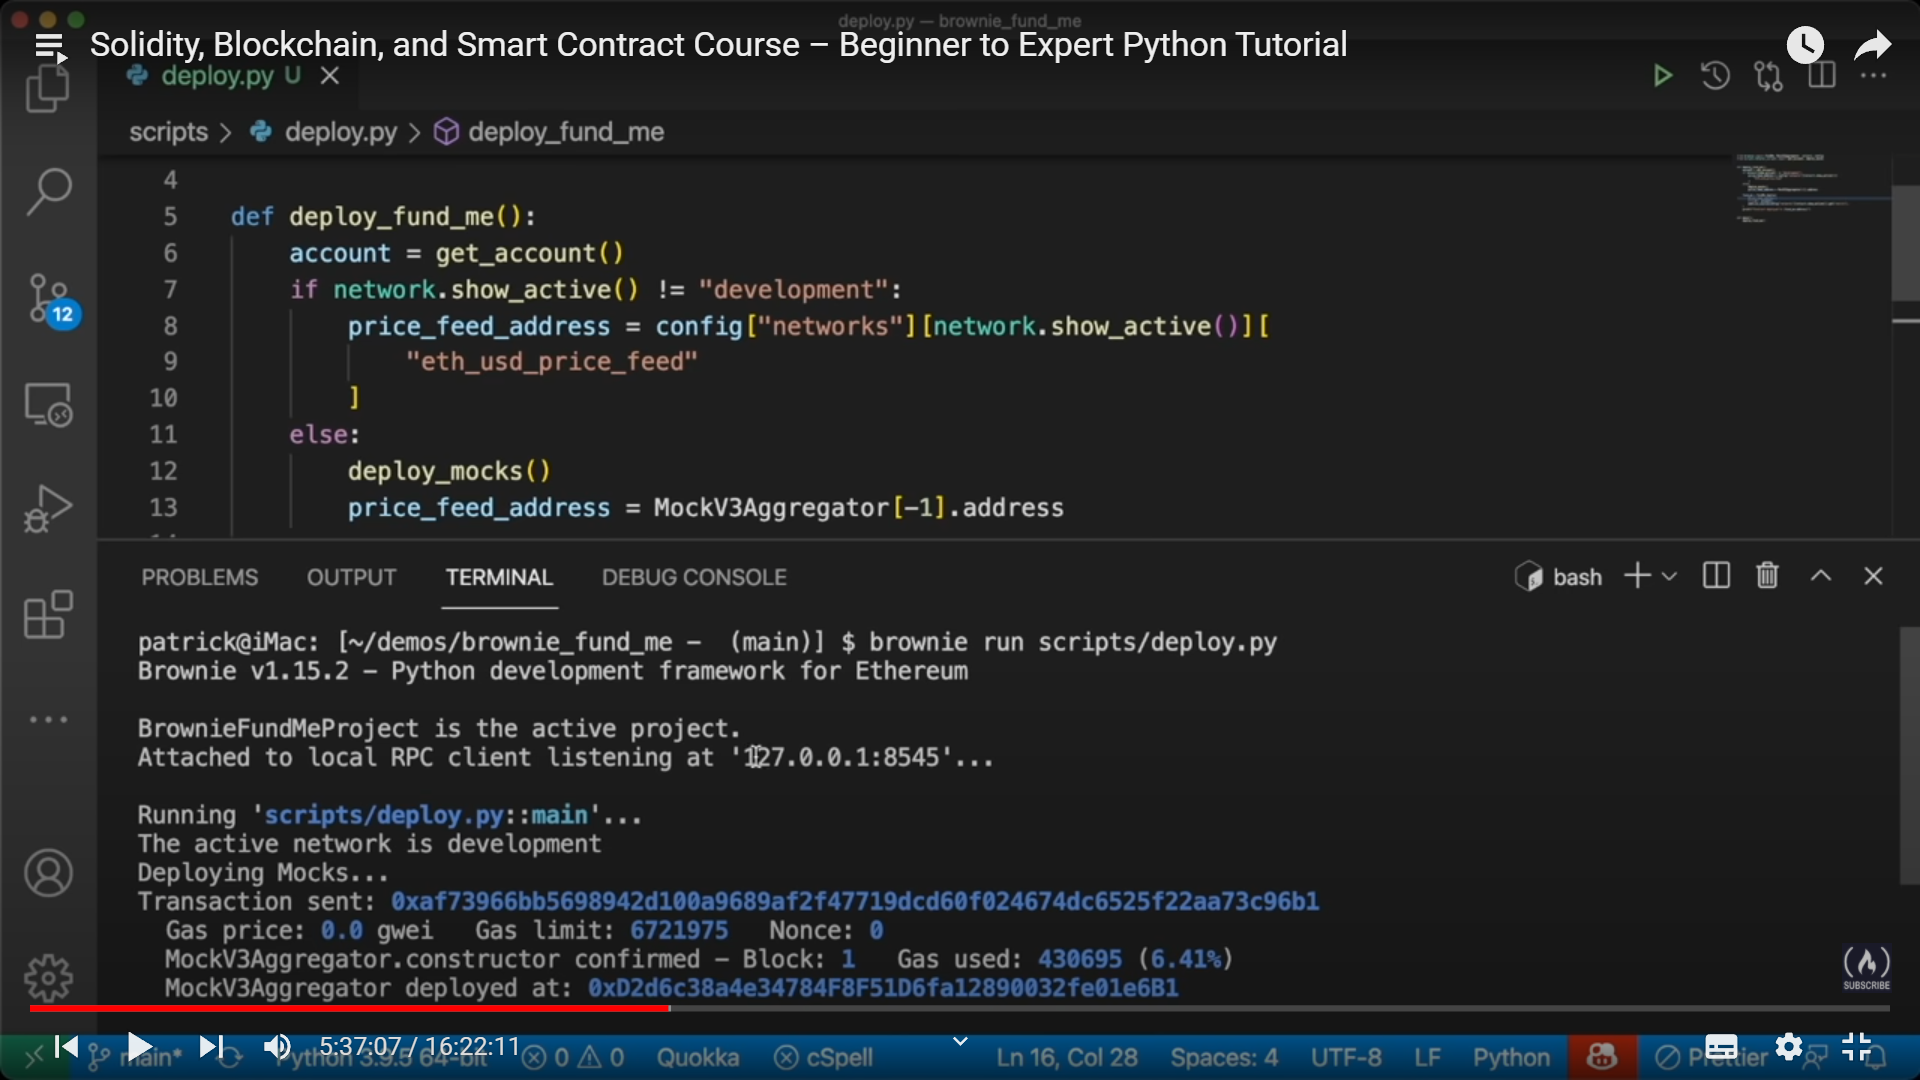Play the video
The width and height of the screenshot is (1920, 1080).
tap(139, 1047)
